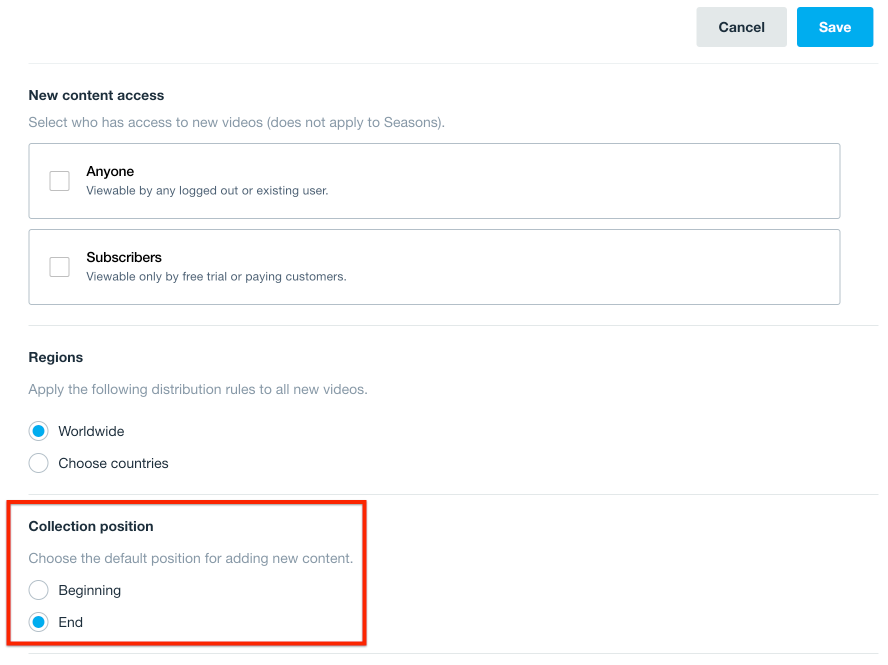Tick the Anyone checkbox
Viewport: 888px width, 665px height.
click(x=60, y=181)
